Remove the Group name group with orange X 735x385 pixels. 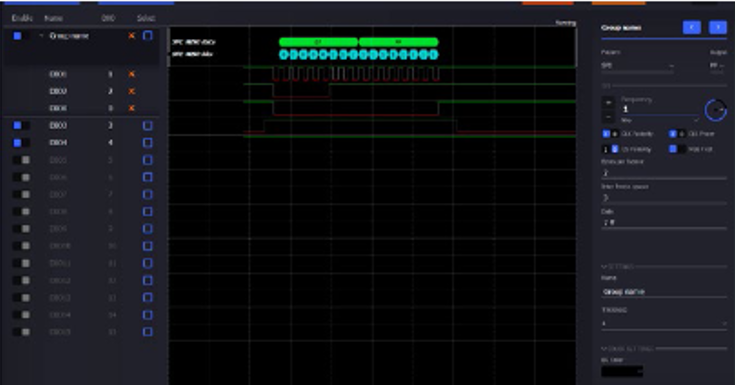coord(131,36)
